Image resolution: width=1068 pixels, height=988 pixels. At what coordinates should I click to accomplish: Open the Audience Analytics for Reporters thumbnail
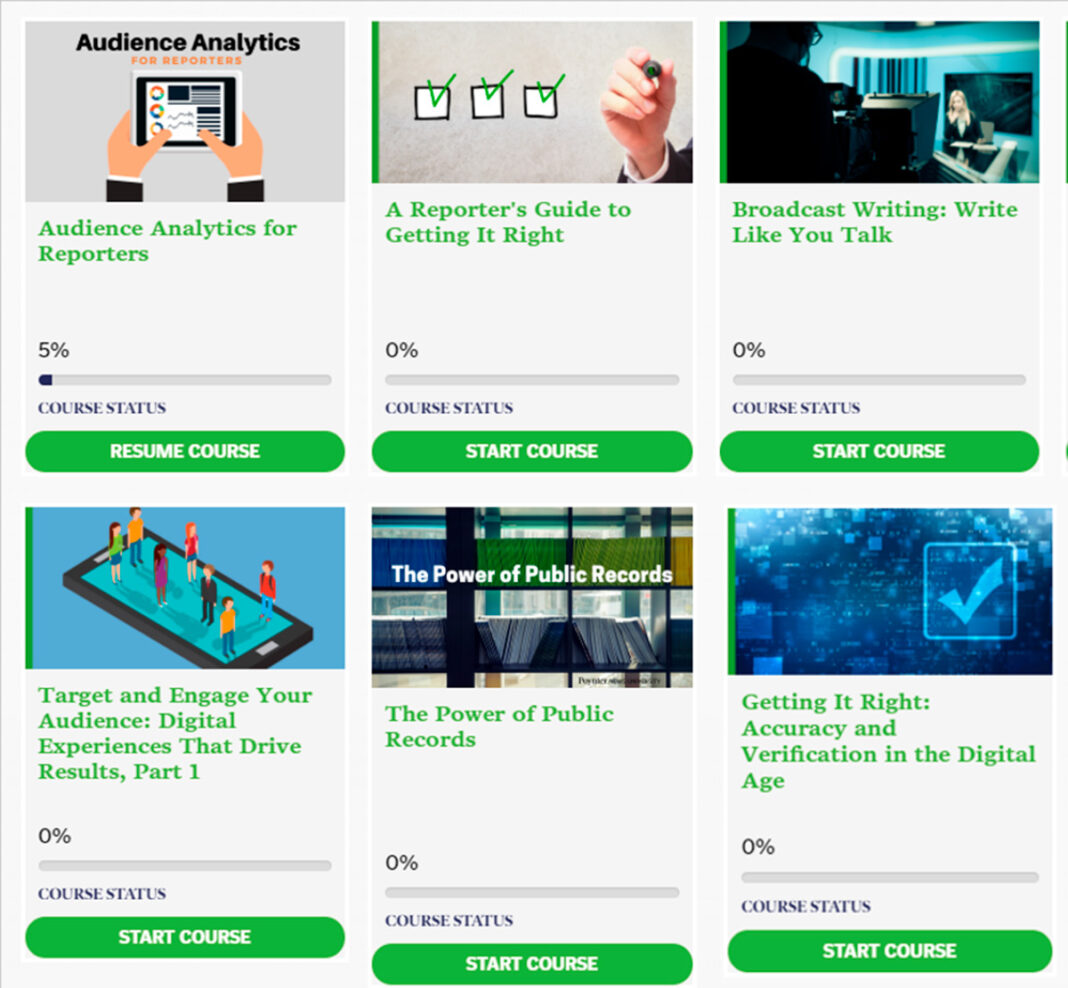tap(185, 111)
